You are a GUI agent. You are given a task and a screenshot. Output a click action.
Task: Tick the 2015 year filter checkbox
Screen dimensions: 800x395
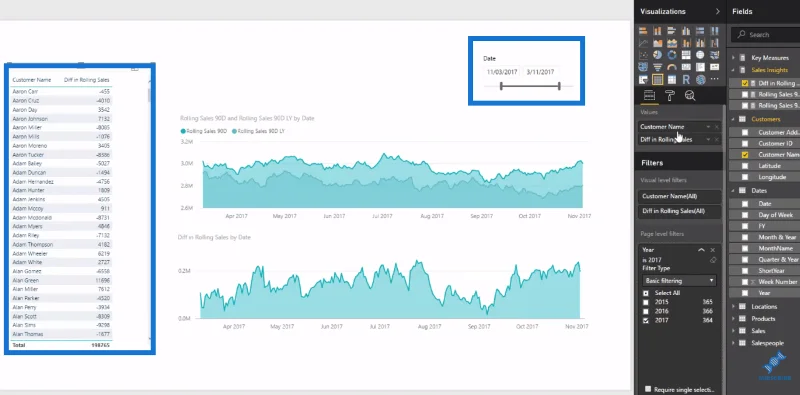tap(646, 302)
